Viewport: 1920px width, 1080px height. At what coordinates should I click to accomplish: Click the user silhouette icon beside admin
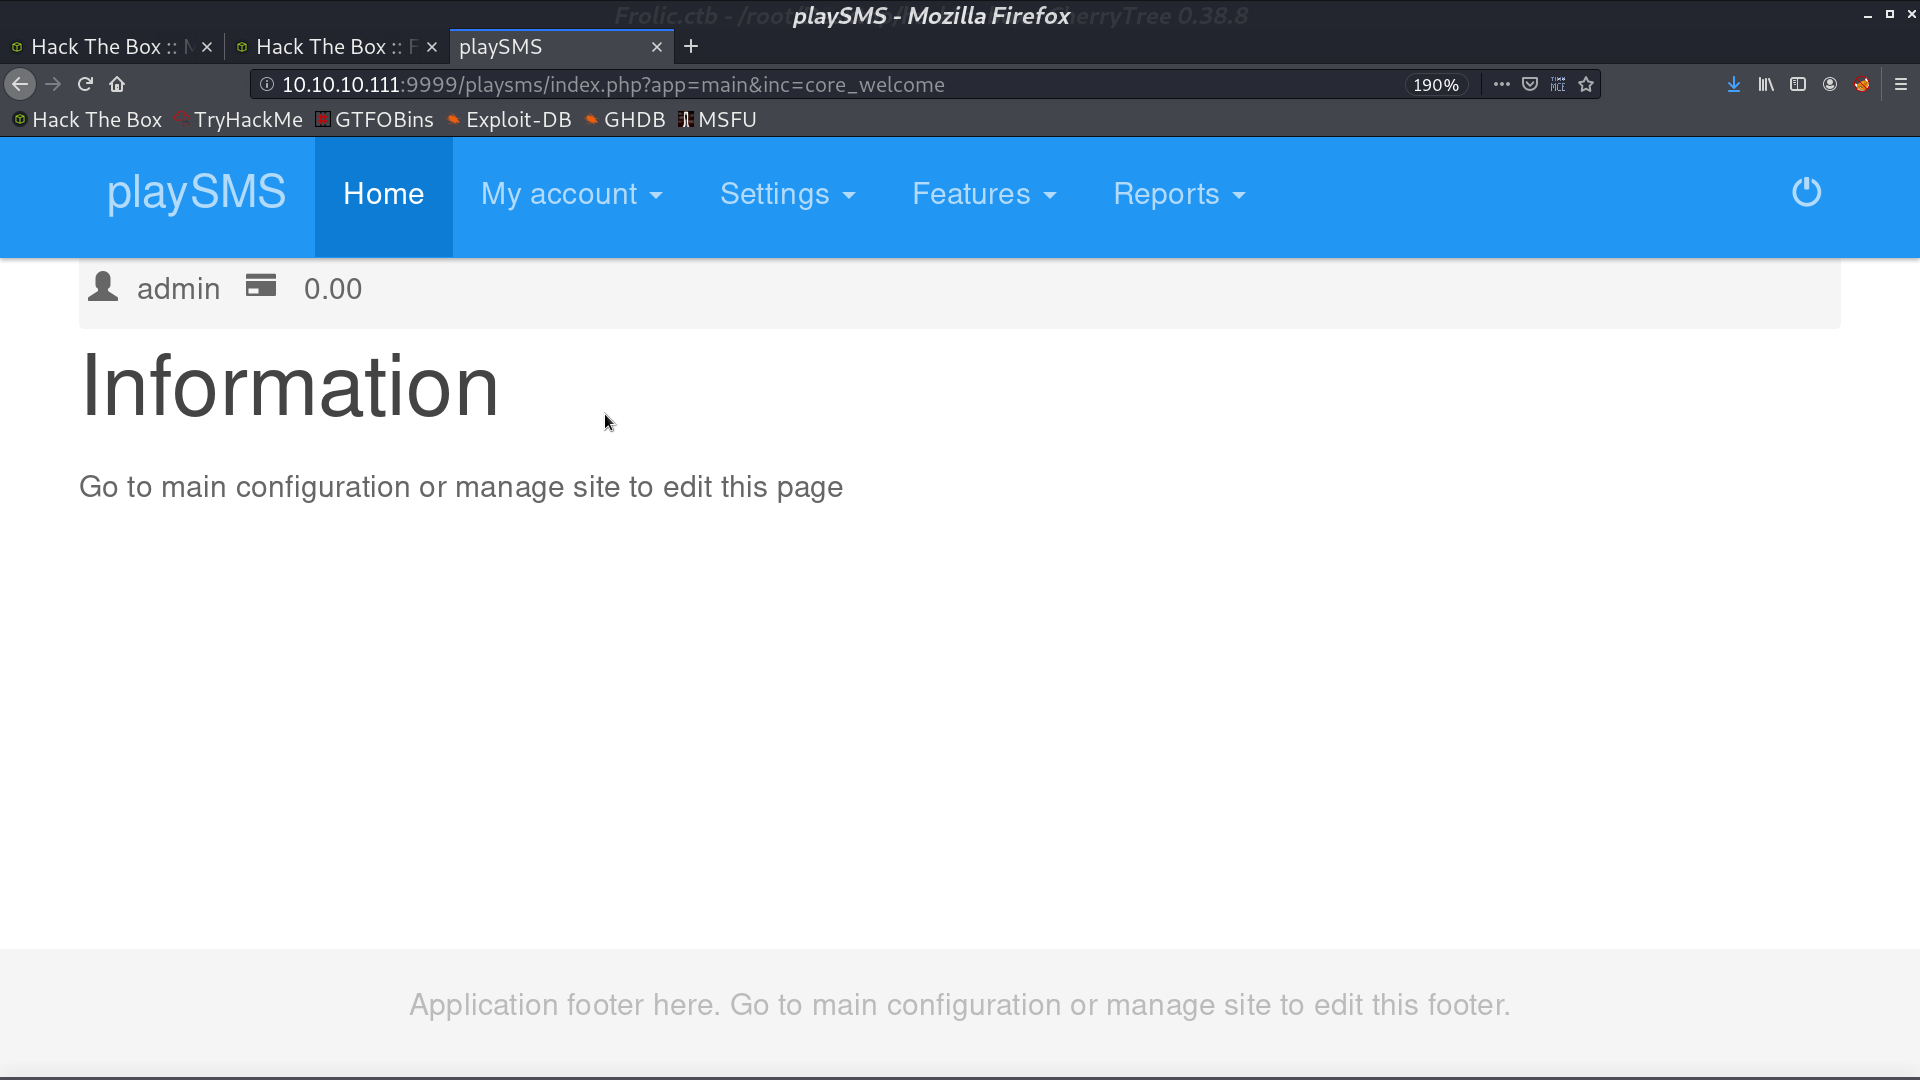tap(103, 287)
